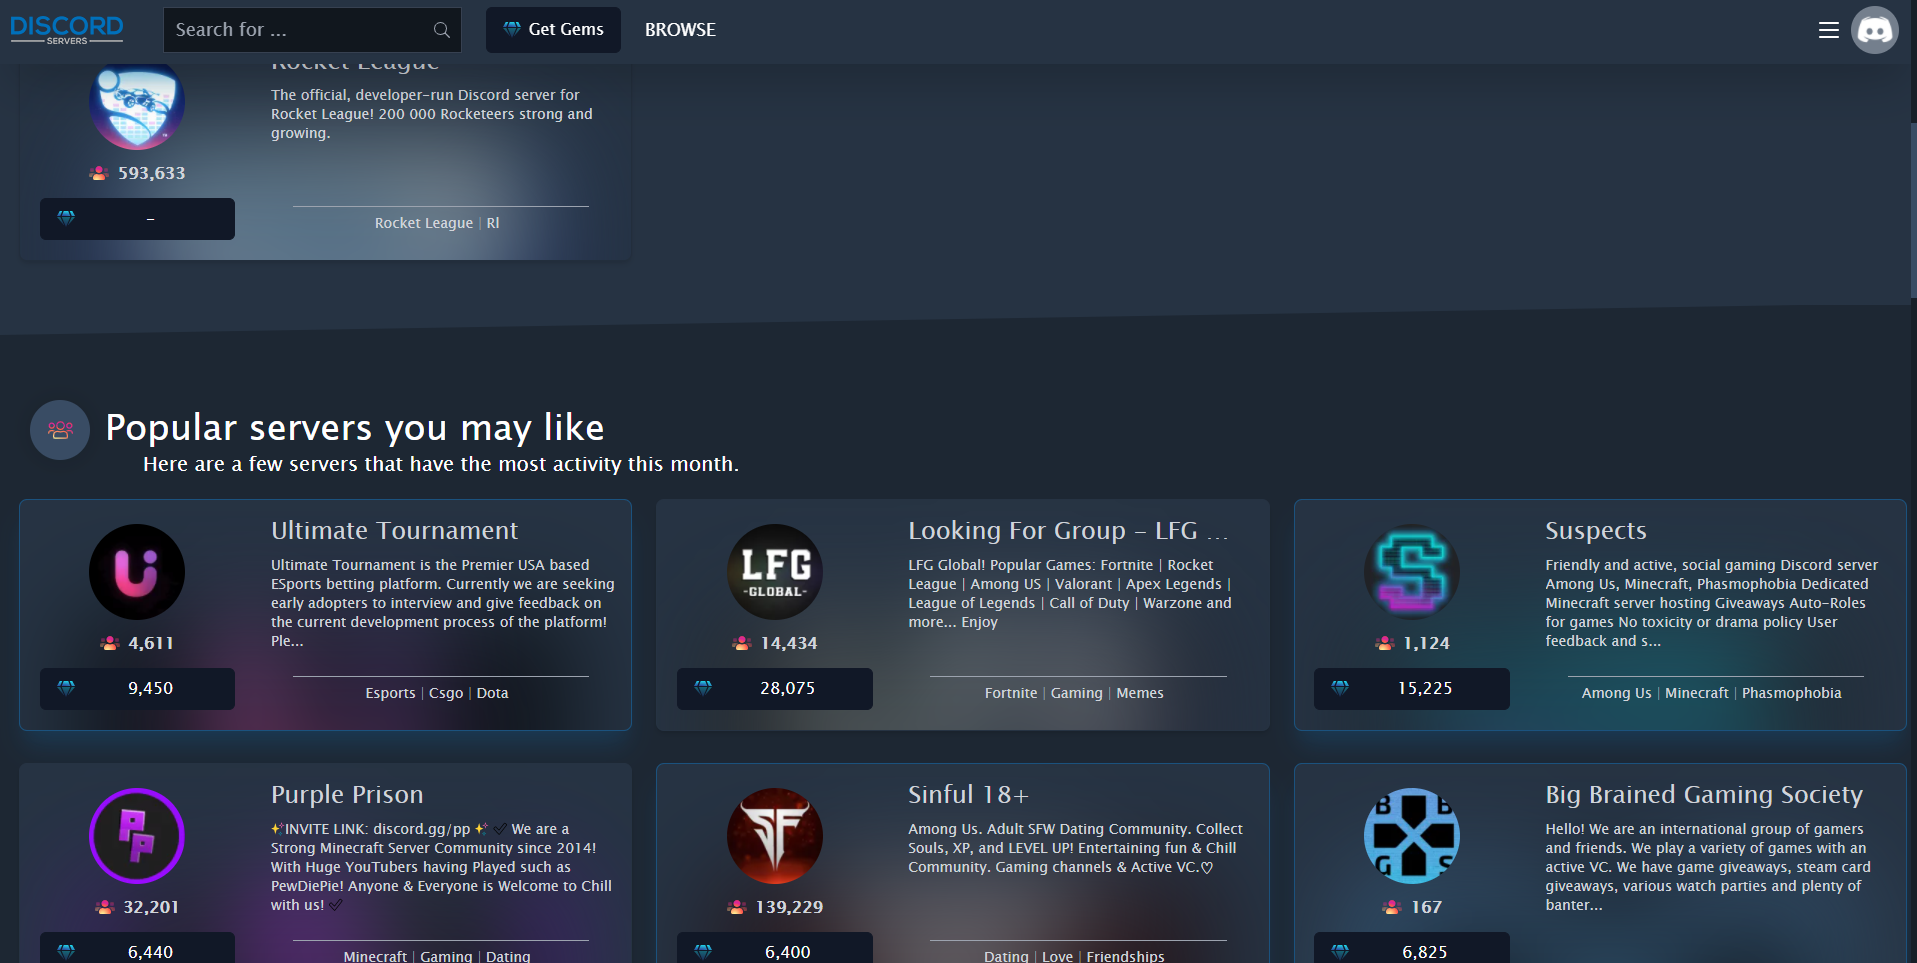Open the Ultimate Tournament server title
The width and height of the screenshot is (1917, 963).
394,531
